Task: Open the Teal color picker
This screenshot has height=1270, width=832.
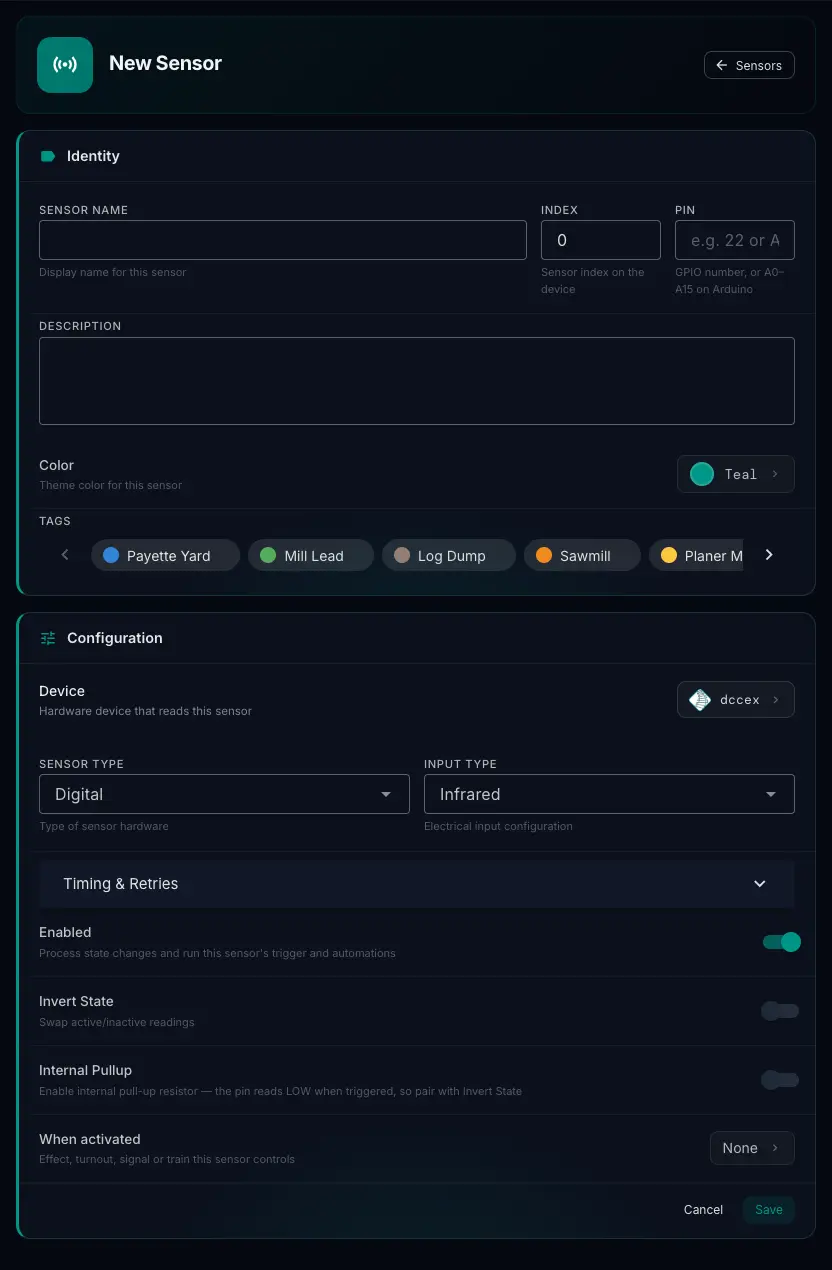Action: tap(736, 474)
